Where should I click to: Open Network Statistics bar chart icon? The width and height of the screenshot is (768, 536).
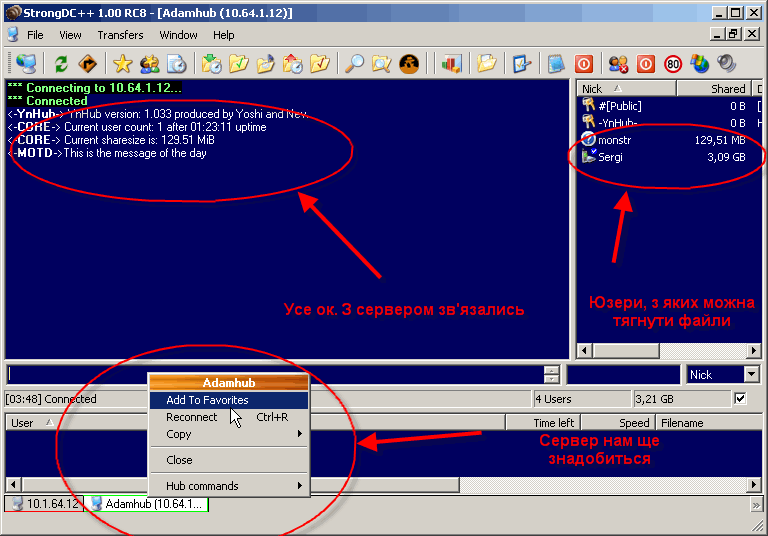[451, 64]
